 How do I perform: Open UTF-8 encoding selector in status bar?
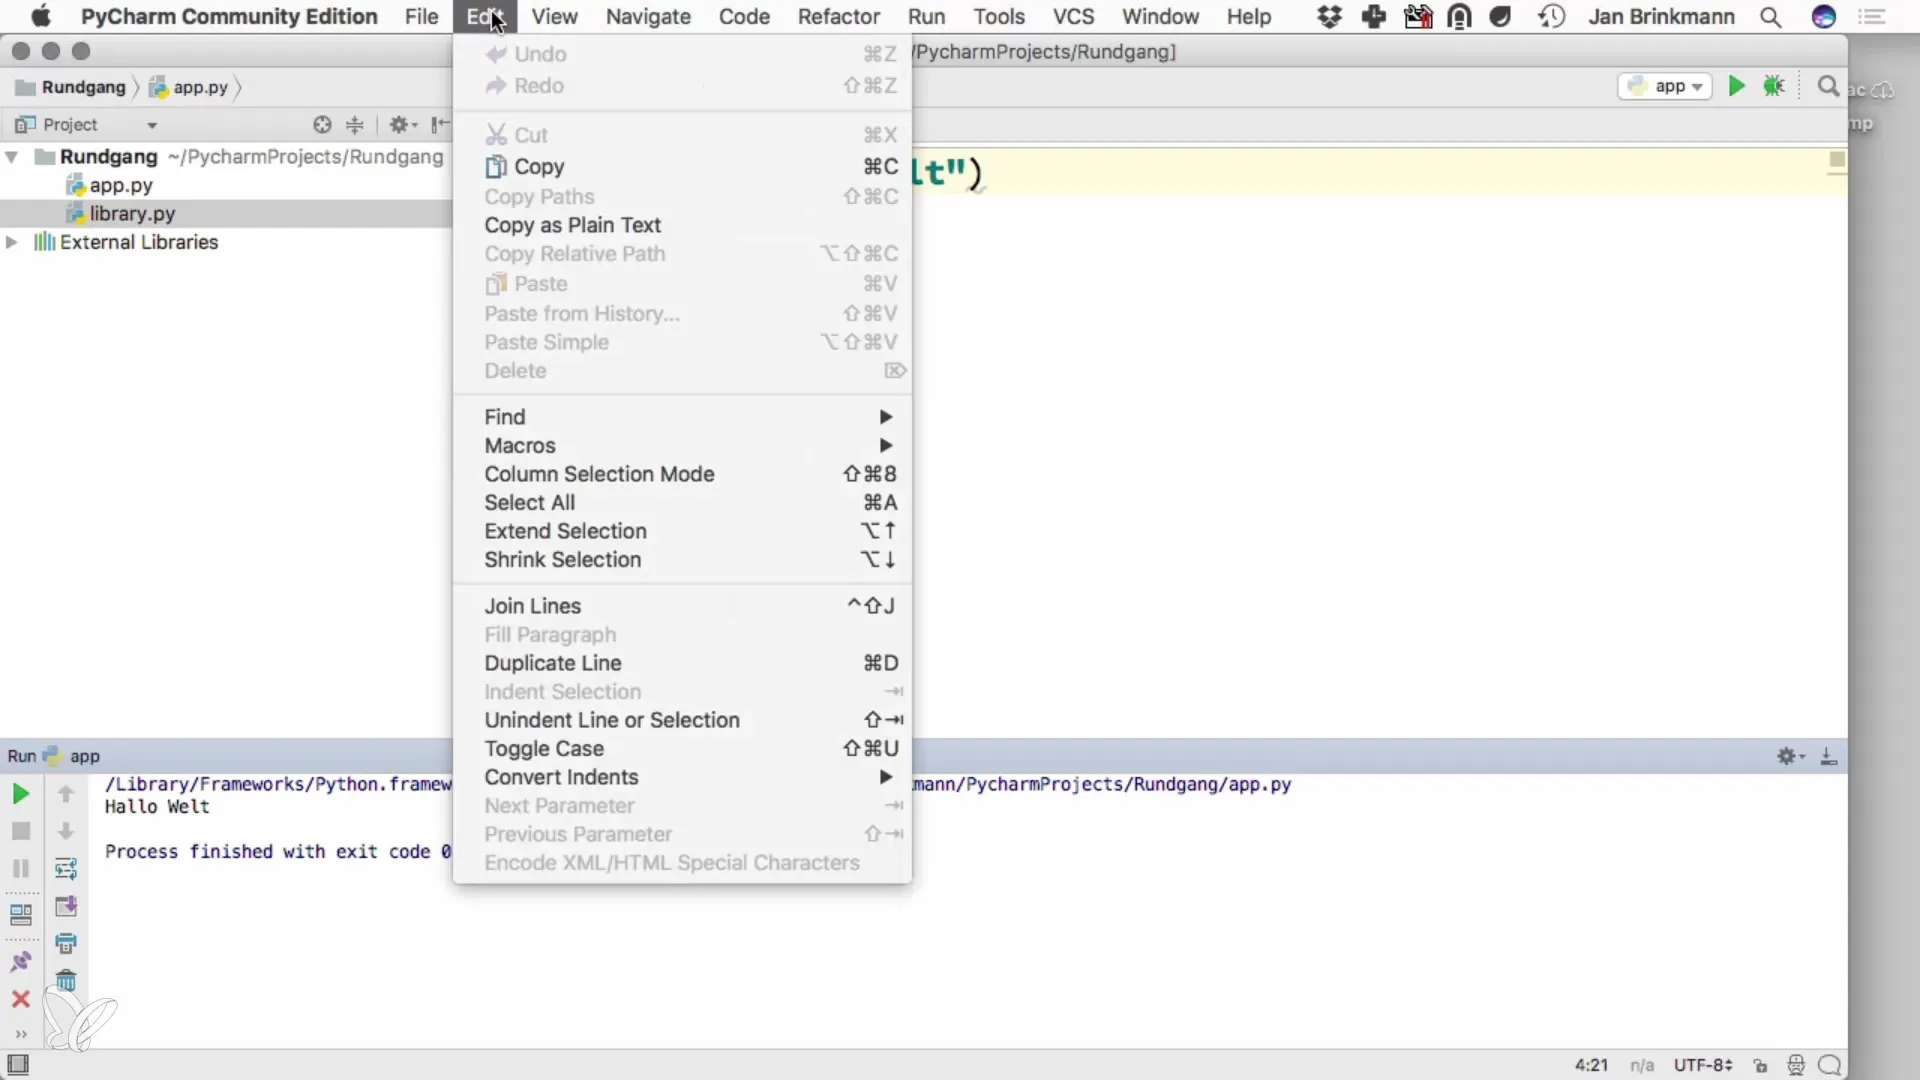coord(1703,1066)
